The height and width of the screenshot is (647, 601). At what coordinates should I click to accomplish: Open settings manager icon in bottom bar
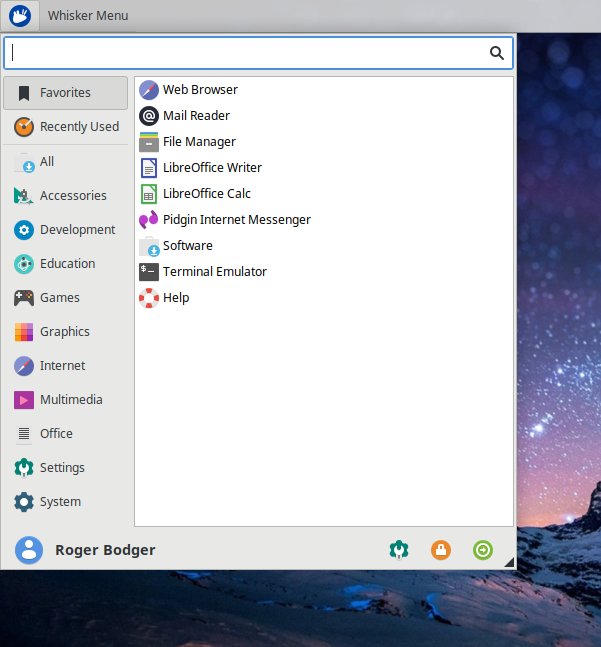399,550
